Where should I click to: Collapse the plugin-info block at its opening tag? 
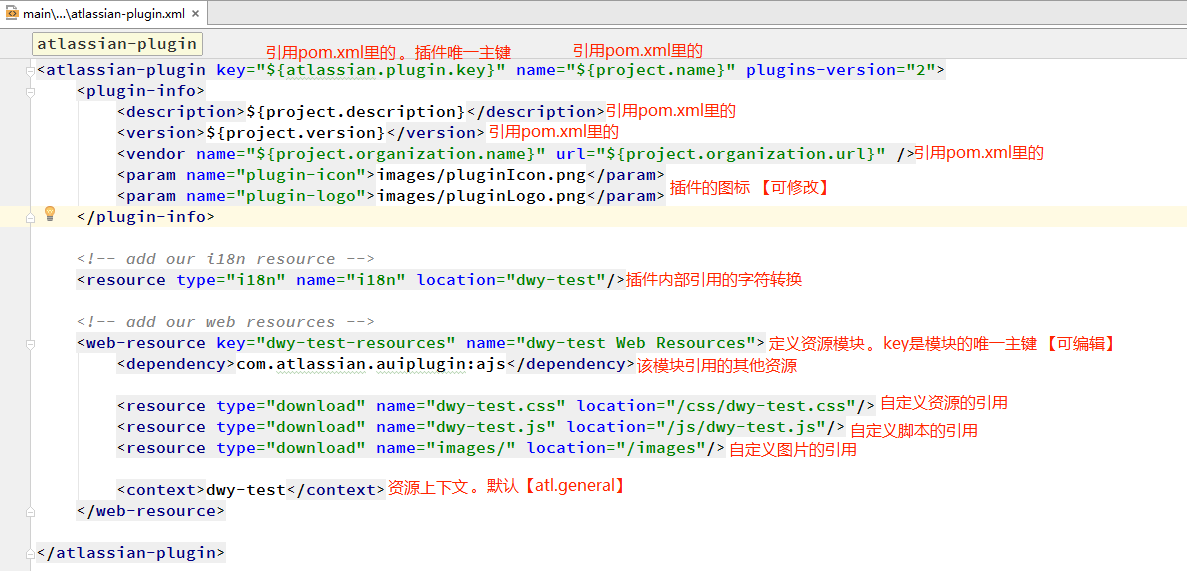(x=30, y=91)
